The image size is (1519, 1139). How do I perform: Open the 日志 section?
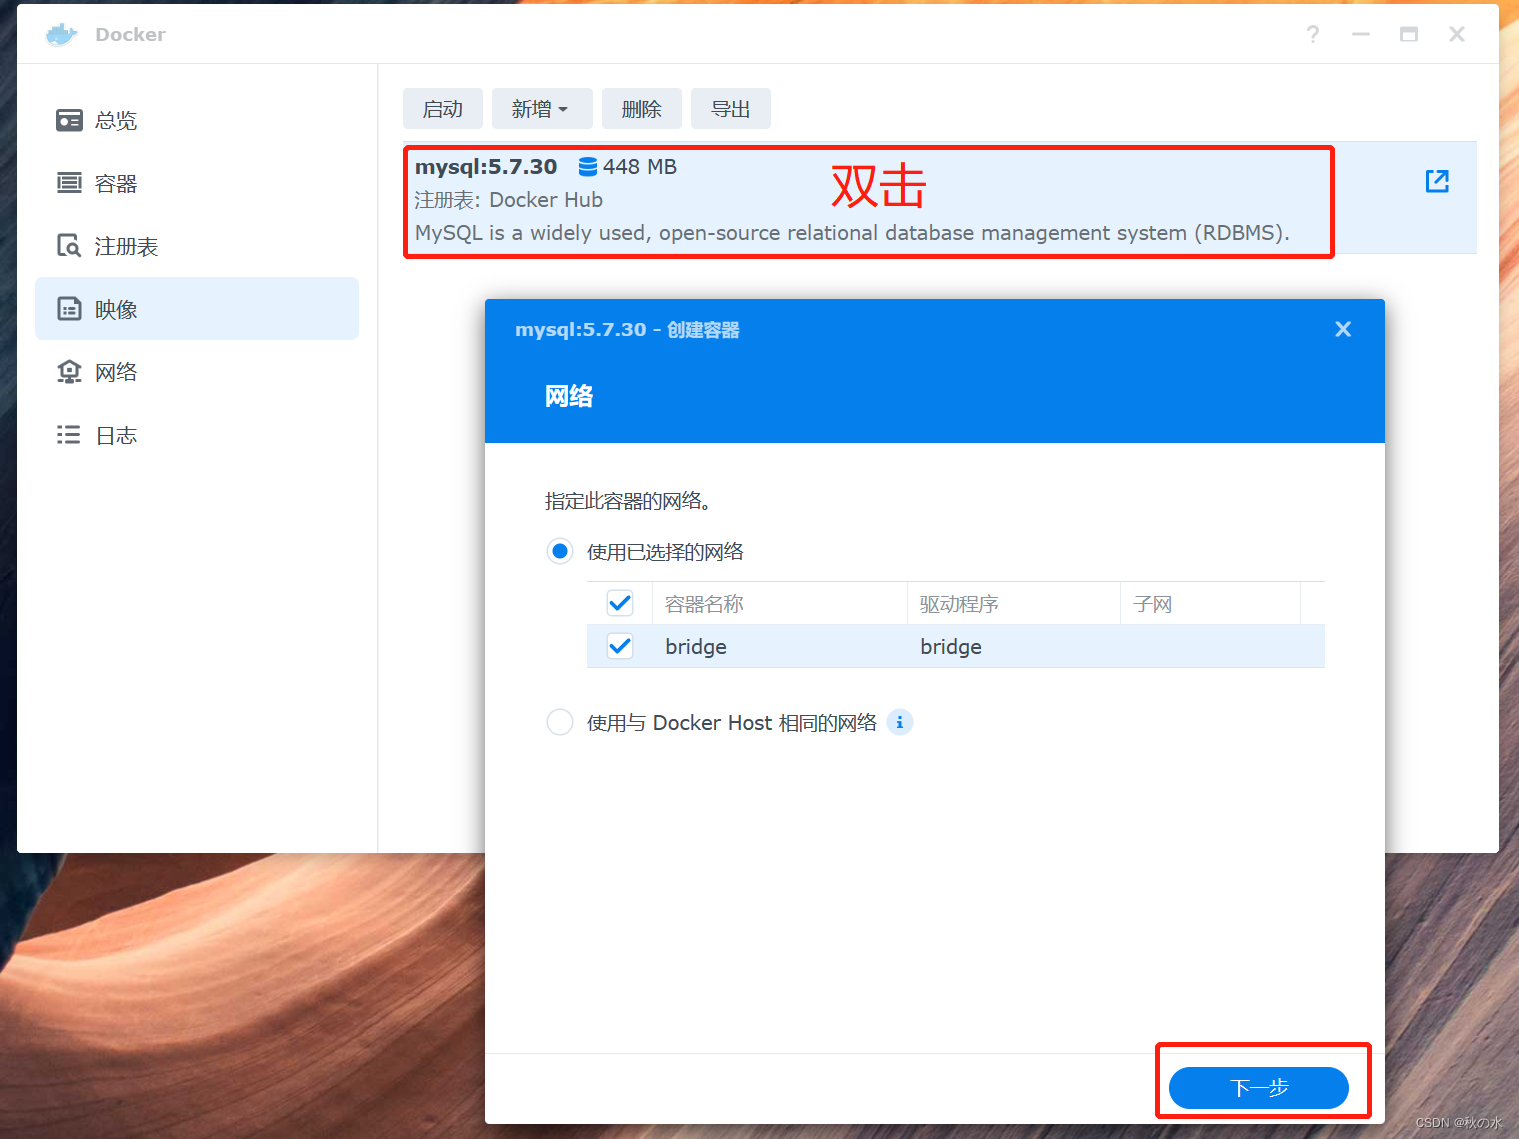[197, 435]
